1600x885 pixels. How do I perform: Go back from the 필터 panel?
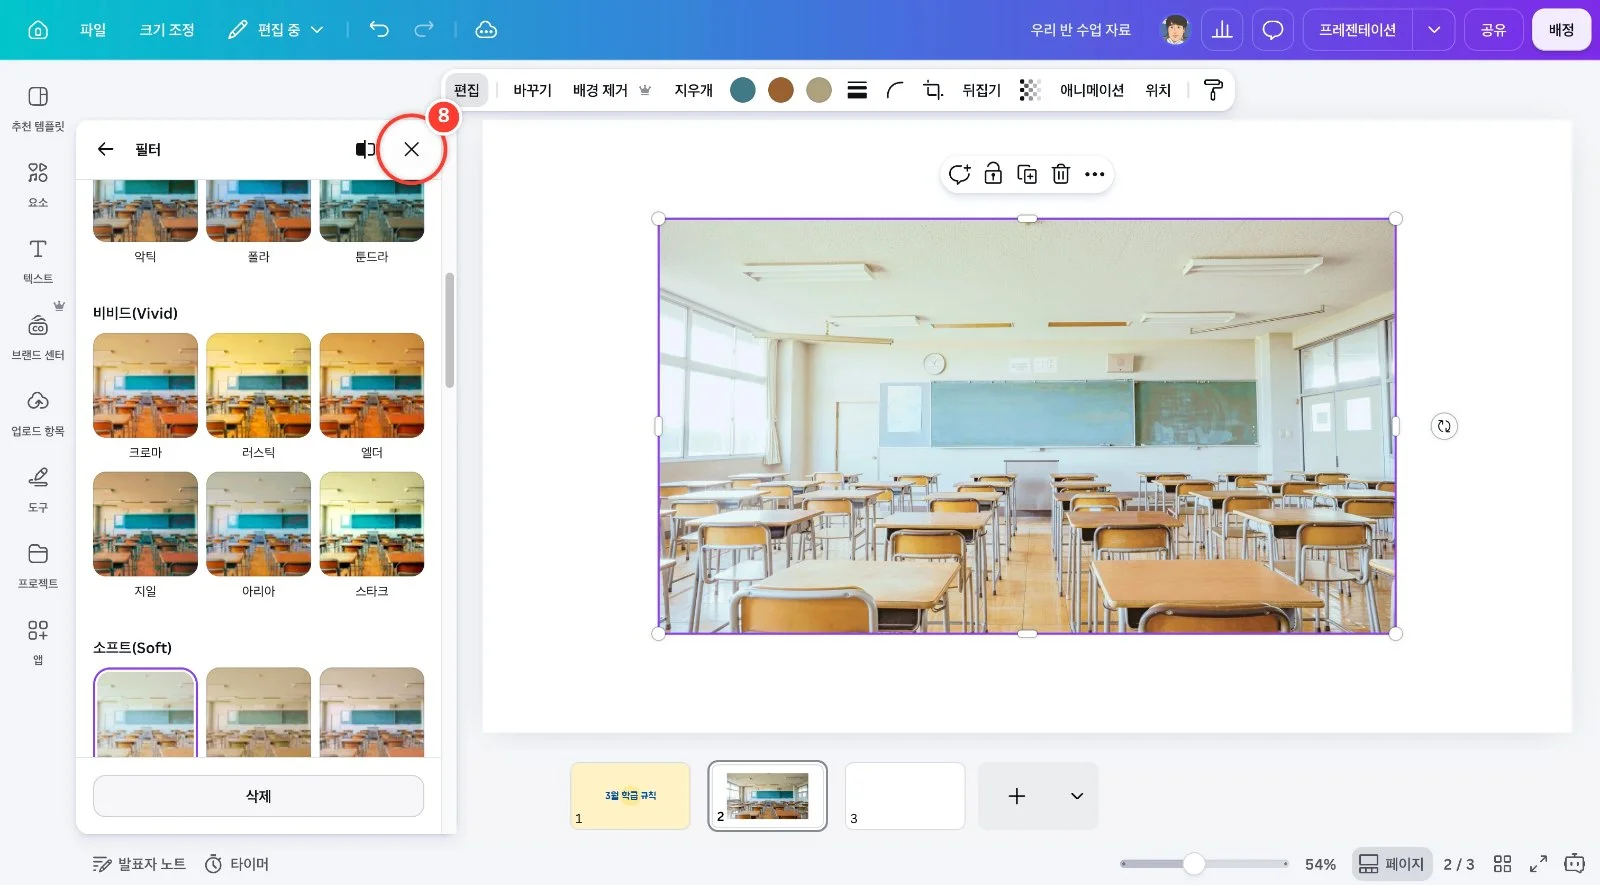105,149
